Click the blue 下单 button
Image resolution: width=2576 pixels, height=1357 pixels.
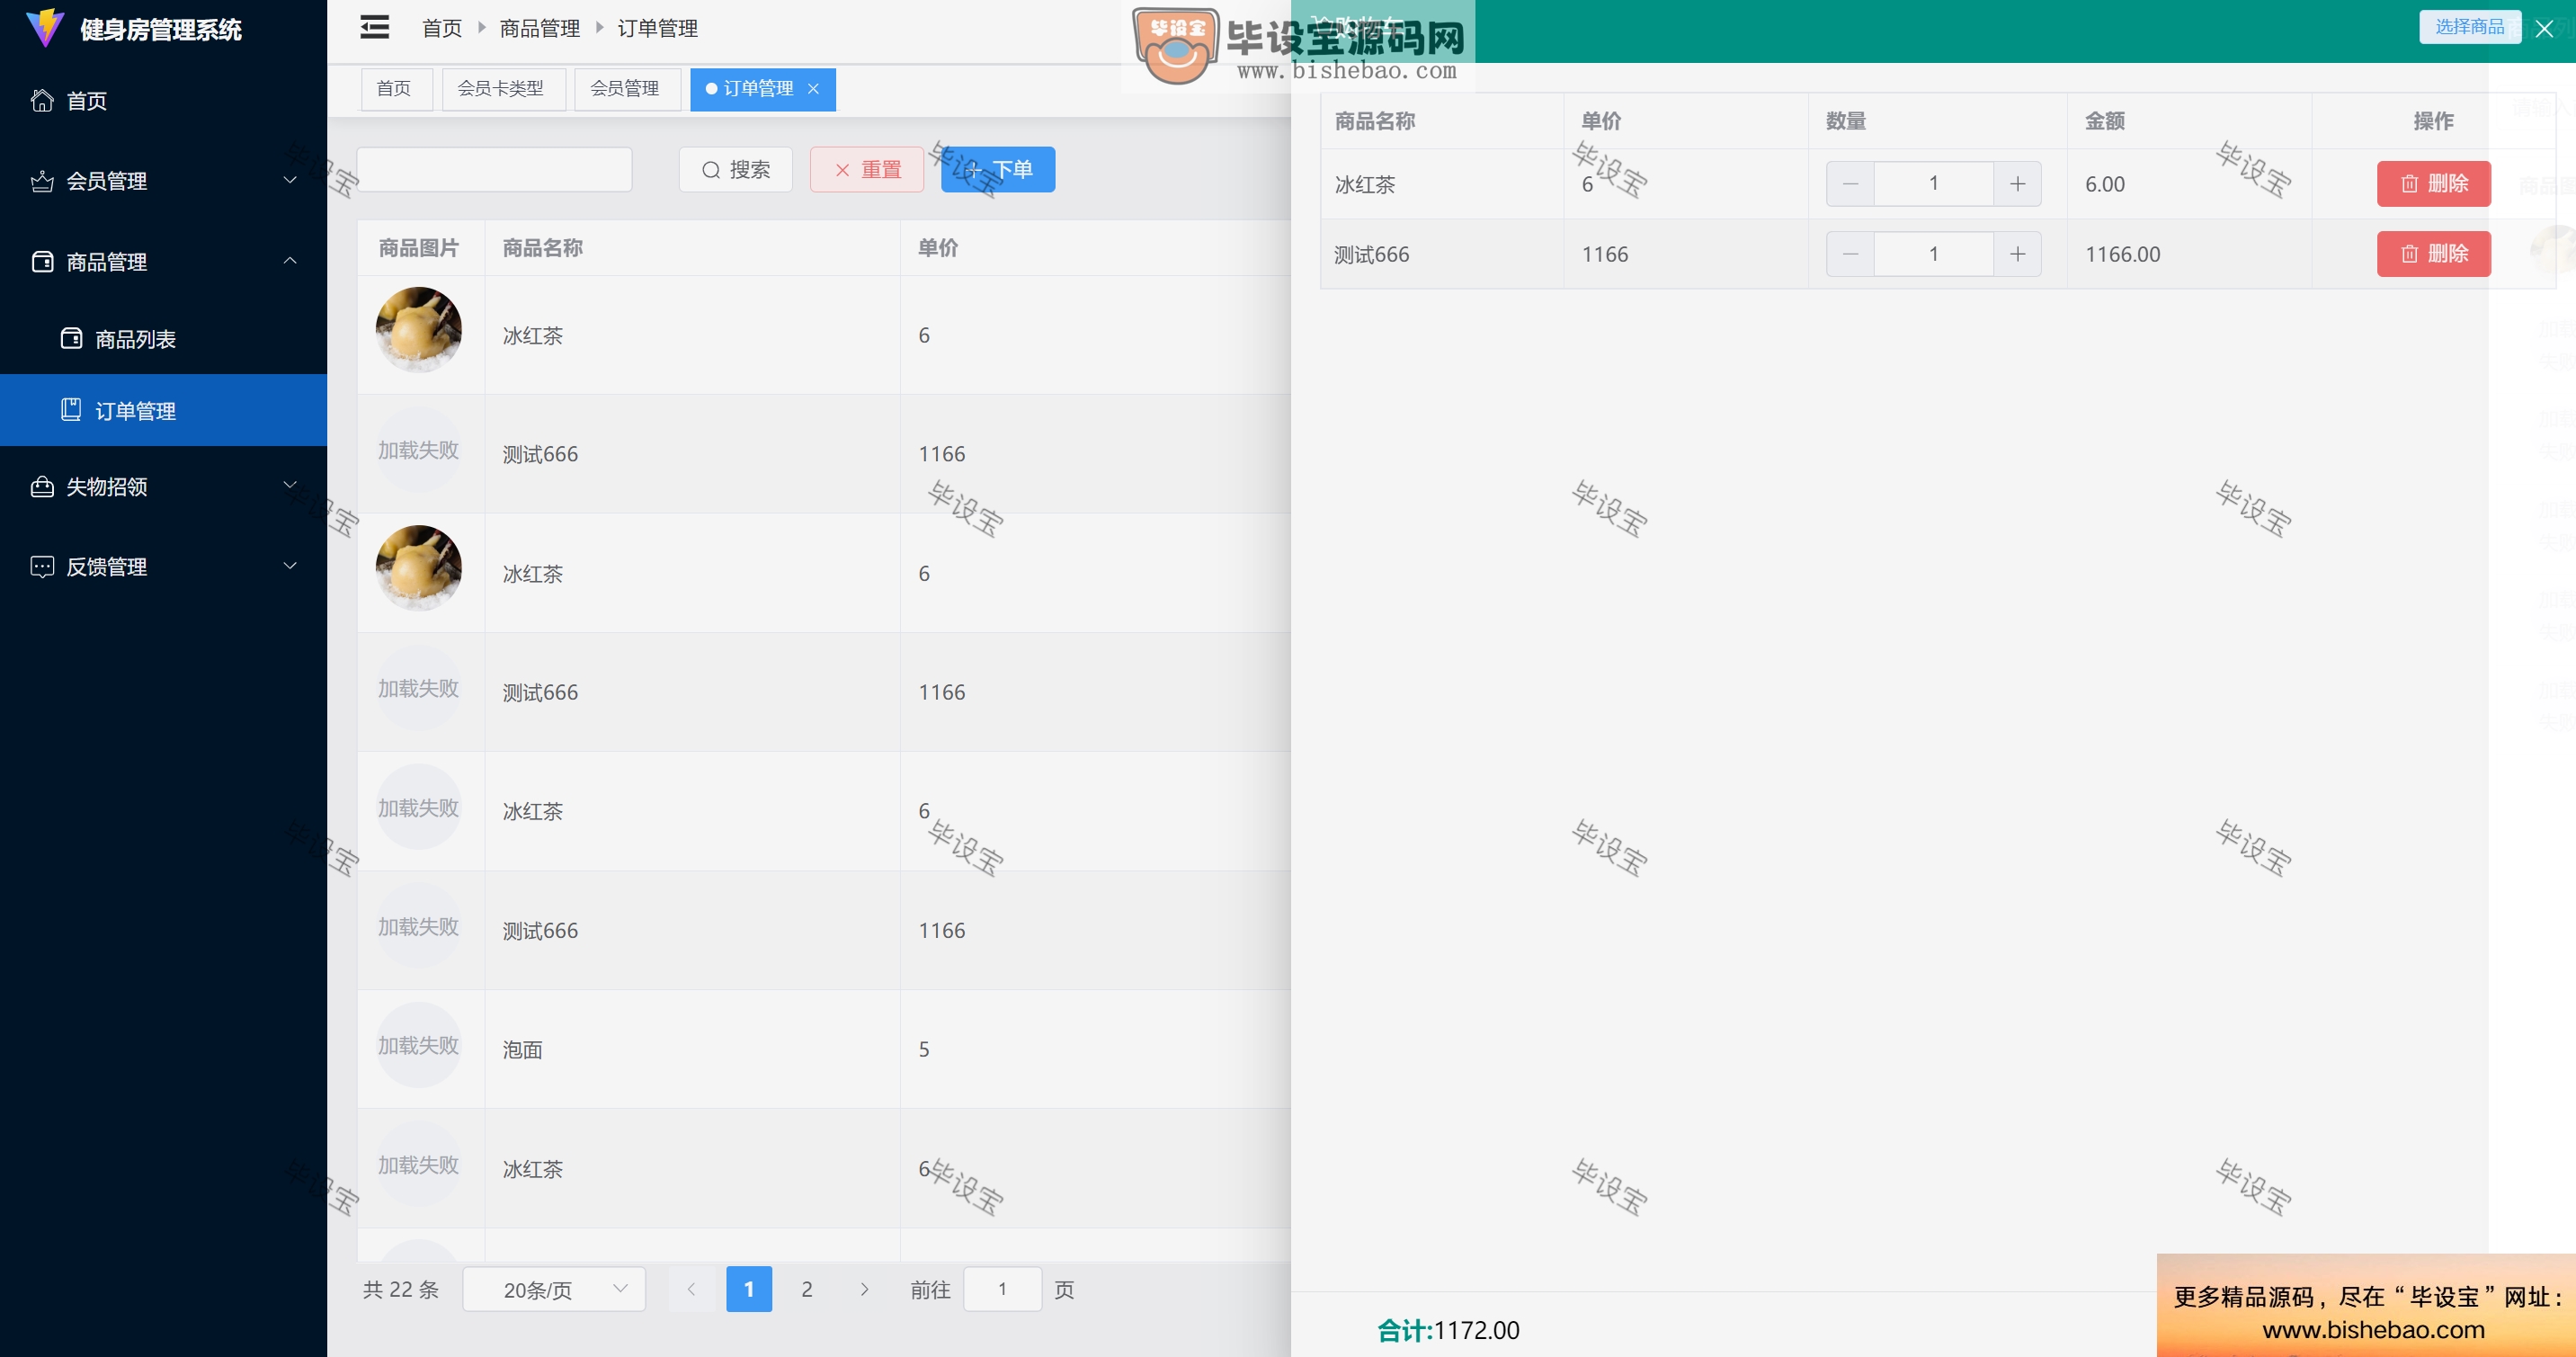(x=998, y=170)
